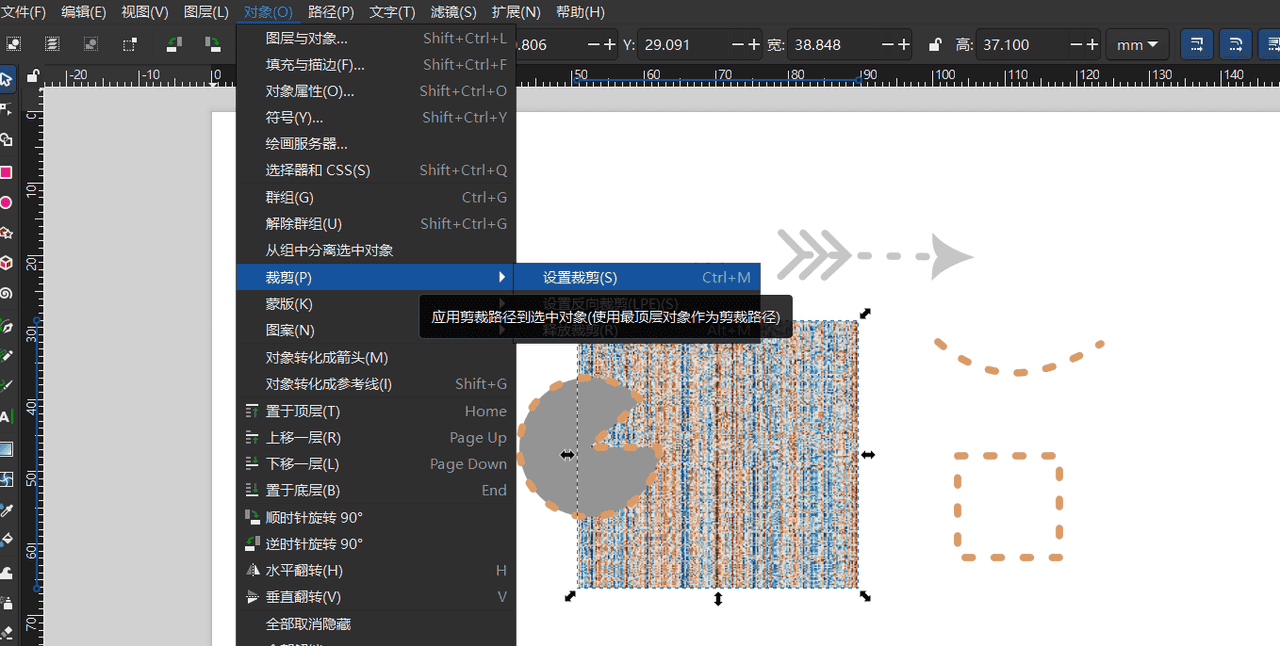Choose 裁剪(P) submenu entry
1280x646 pixels.
point(375,277)
